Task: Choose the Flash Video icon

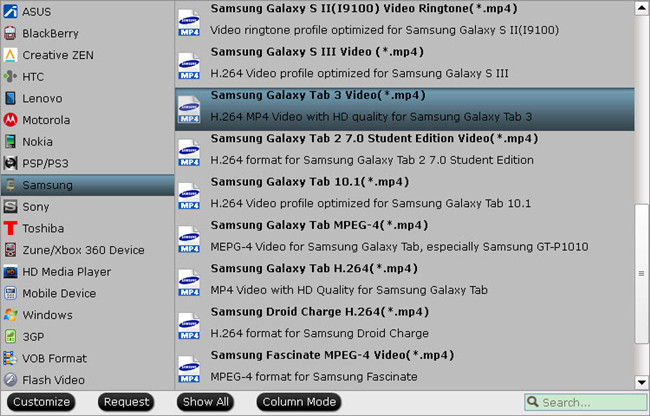Action: 10,380
